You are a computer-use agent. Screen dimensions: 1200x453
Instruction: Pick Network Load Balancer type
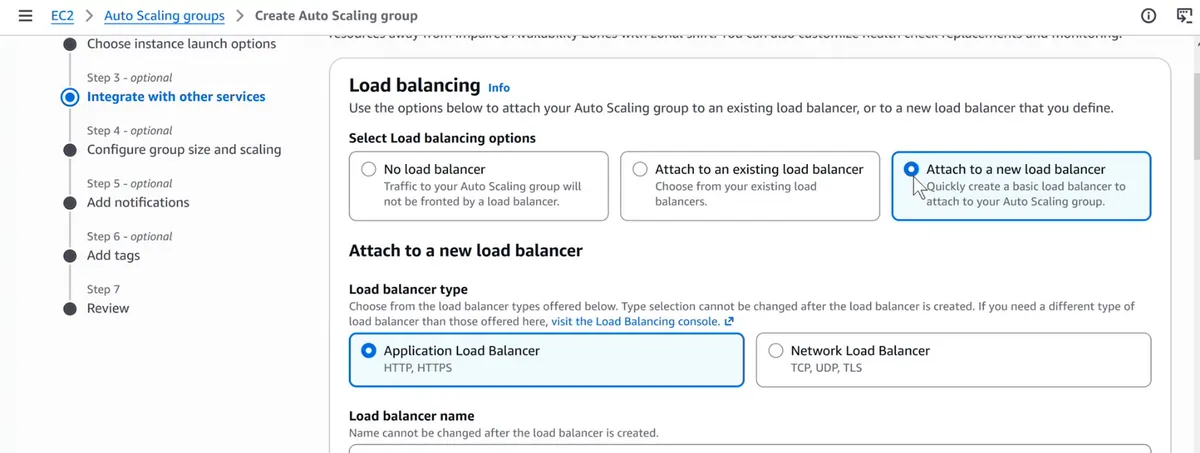tap(953, 359)
